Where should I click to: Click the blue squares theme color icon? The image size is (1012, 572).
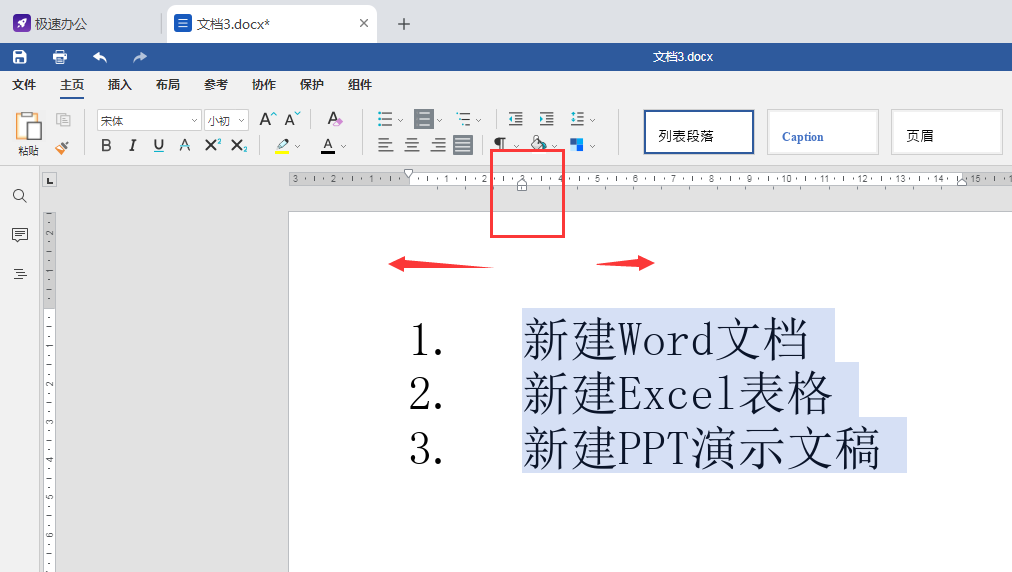[x=577, y=145]
